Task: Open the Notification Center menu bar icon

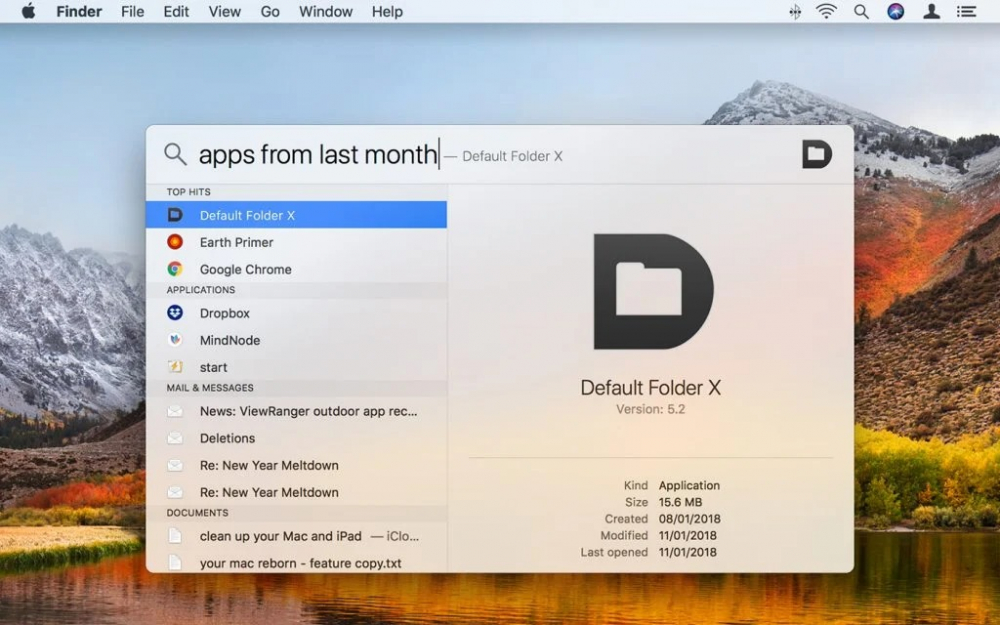Action: click(966, 12)
